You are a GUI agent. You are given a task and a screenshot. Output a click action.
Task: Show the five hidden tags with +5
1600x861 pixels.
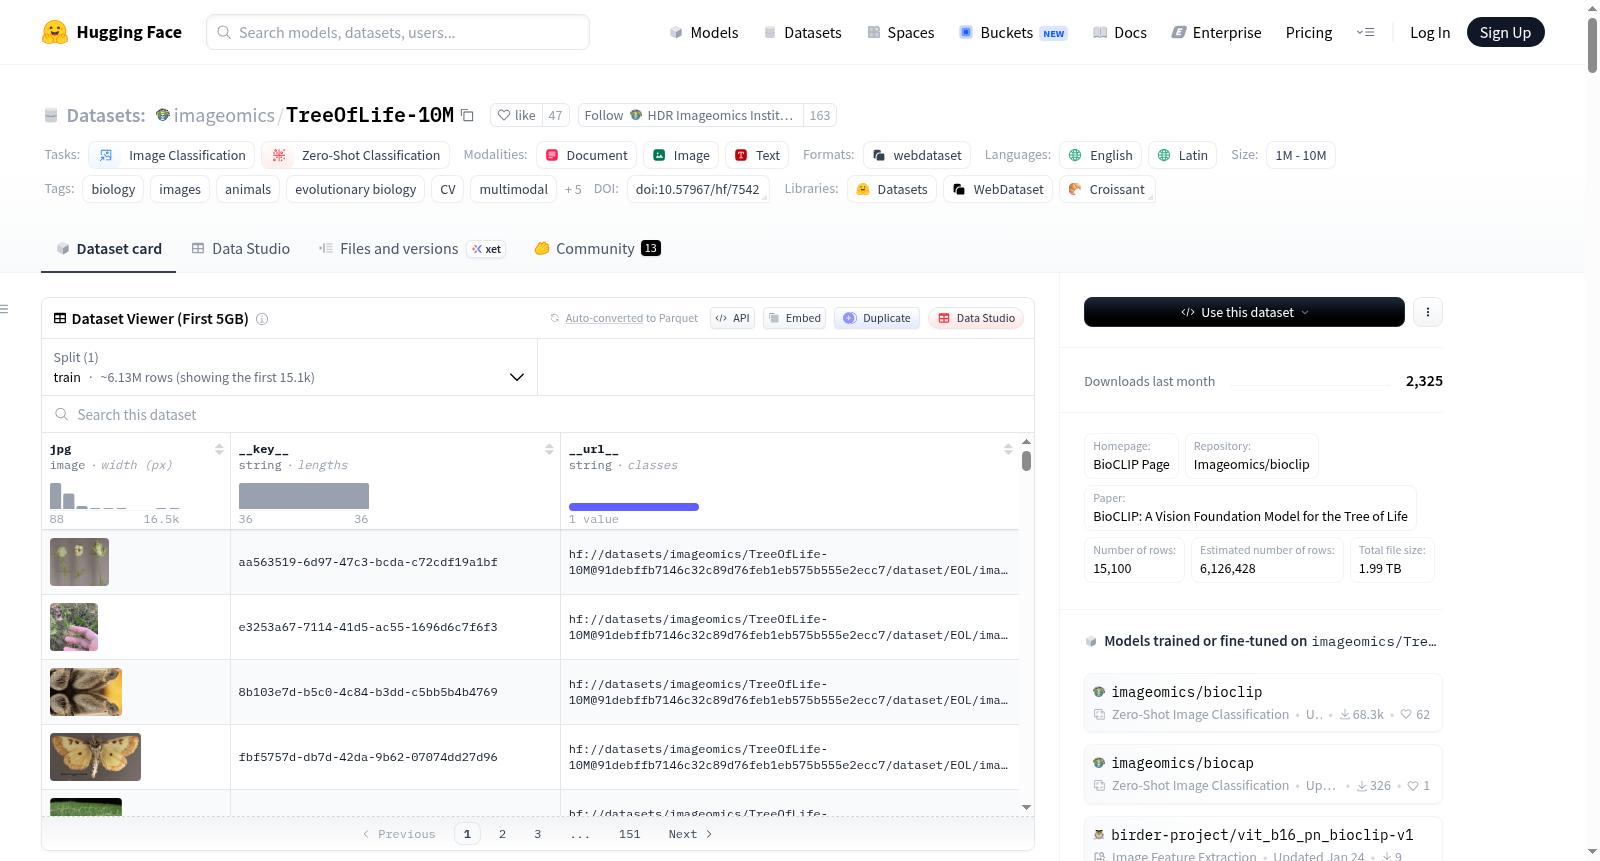[573, 189]
